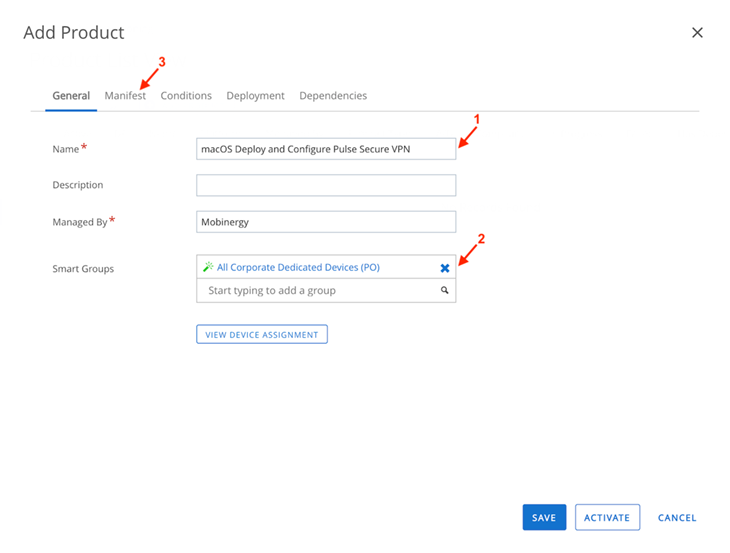This screenshot has width=730, height=553.
Task: Click into the product Name field
Action: pos(325,149)
